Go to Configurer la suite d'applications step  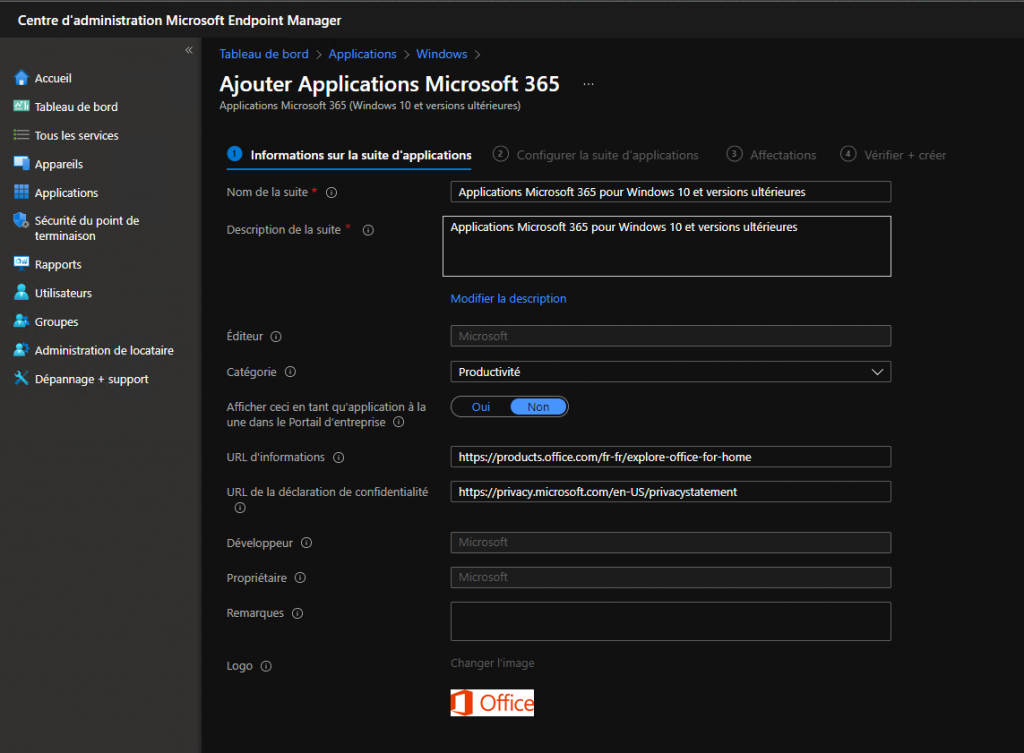click(596, 155)
